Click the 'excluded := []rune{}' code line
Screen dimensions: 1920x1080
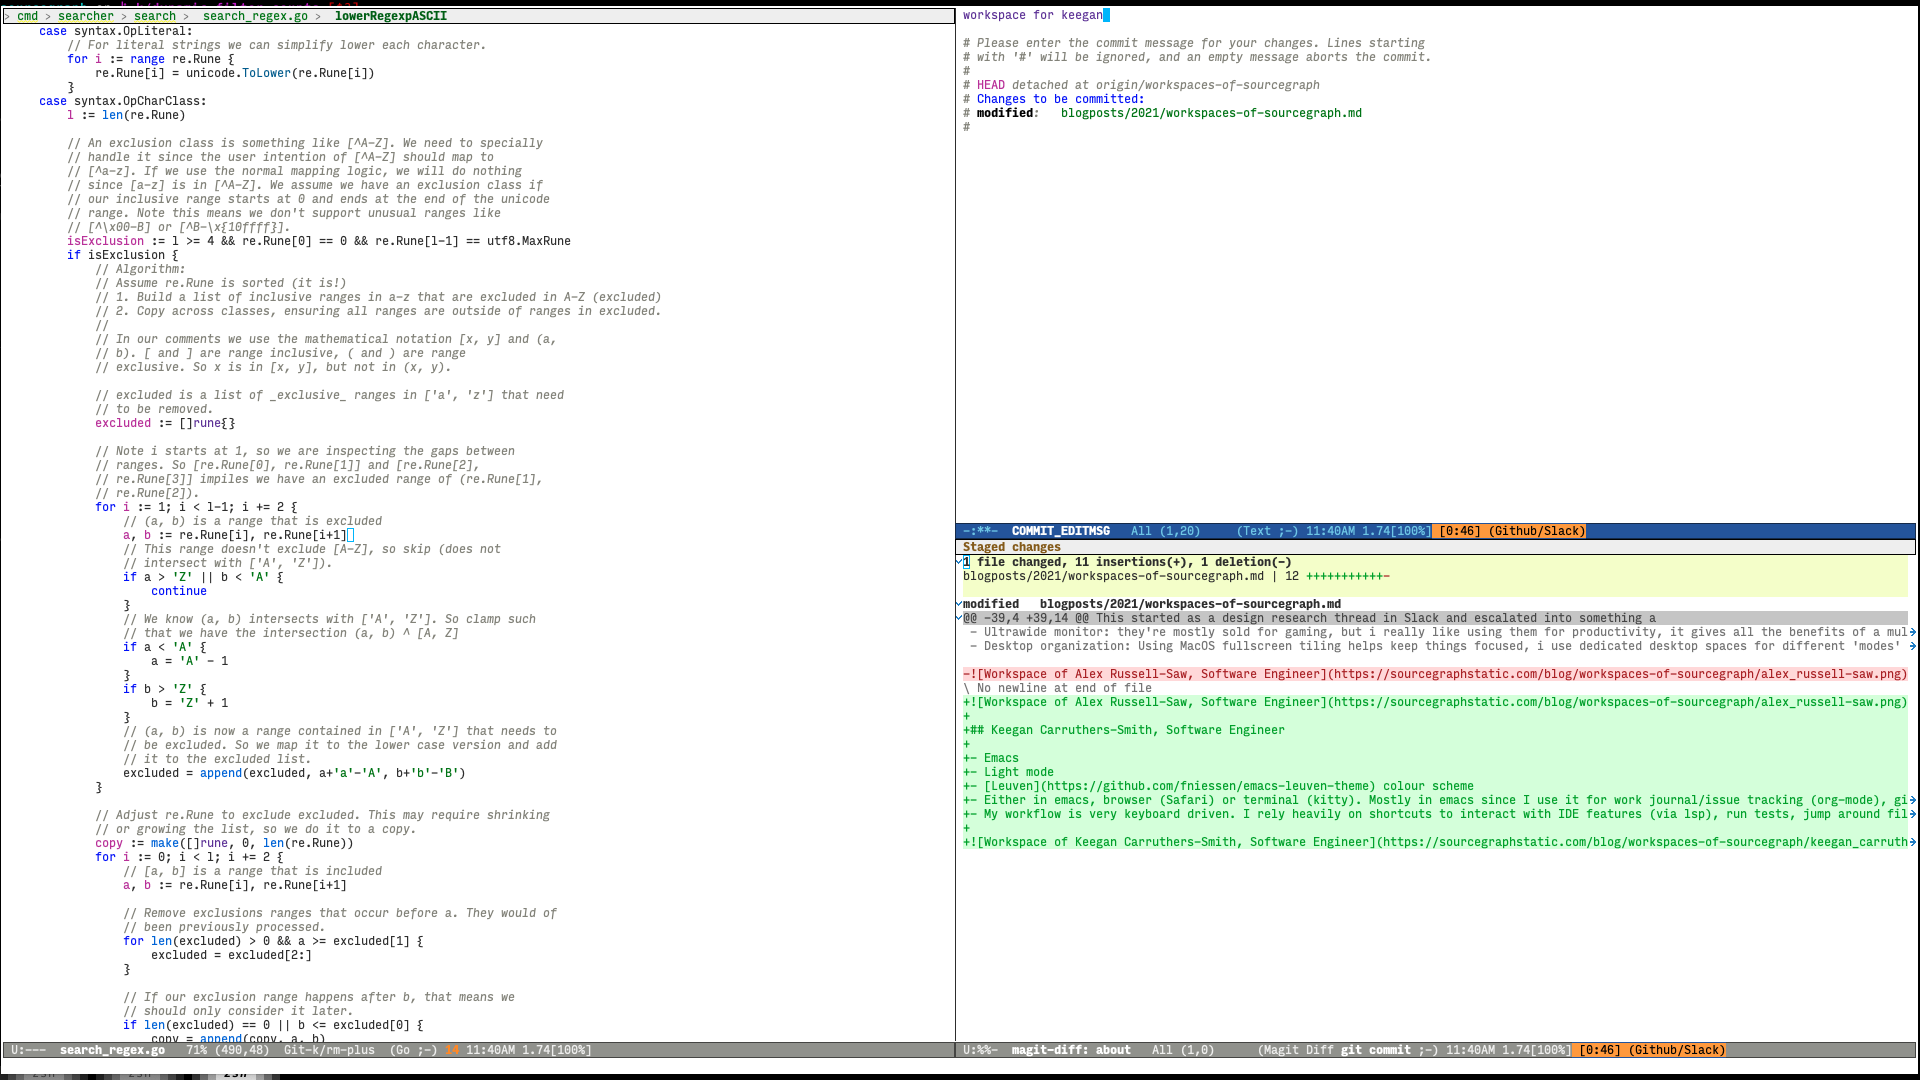165,423
